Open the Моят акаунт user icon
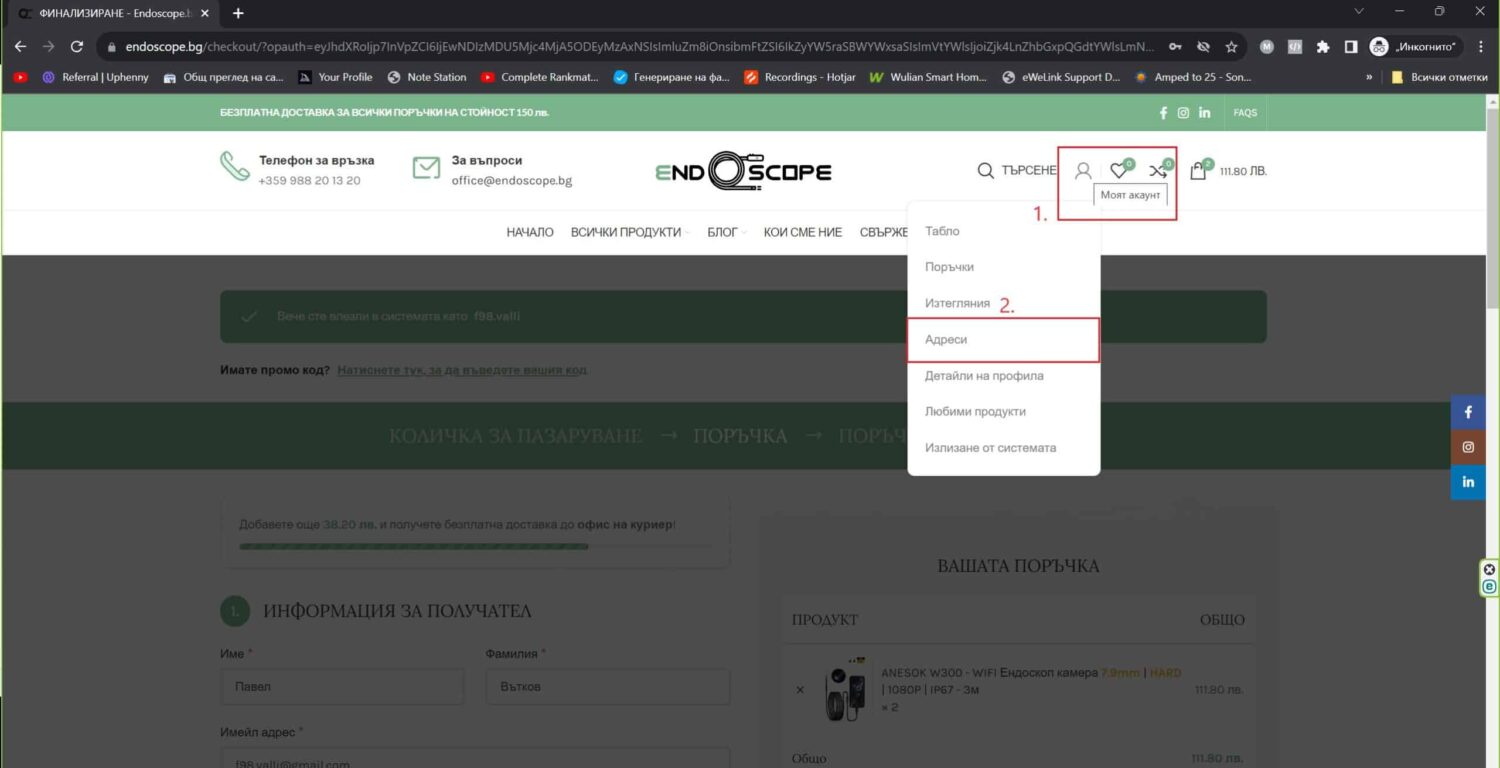1500x768 pixels. pyautogui.click(x=1083, y=171)
